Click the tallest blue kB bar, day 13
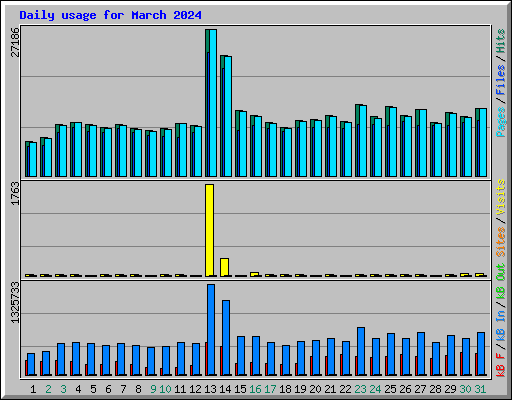512x400 pixels. click(211, 330)
